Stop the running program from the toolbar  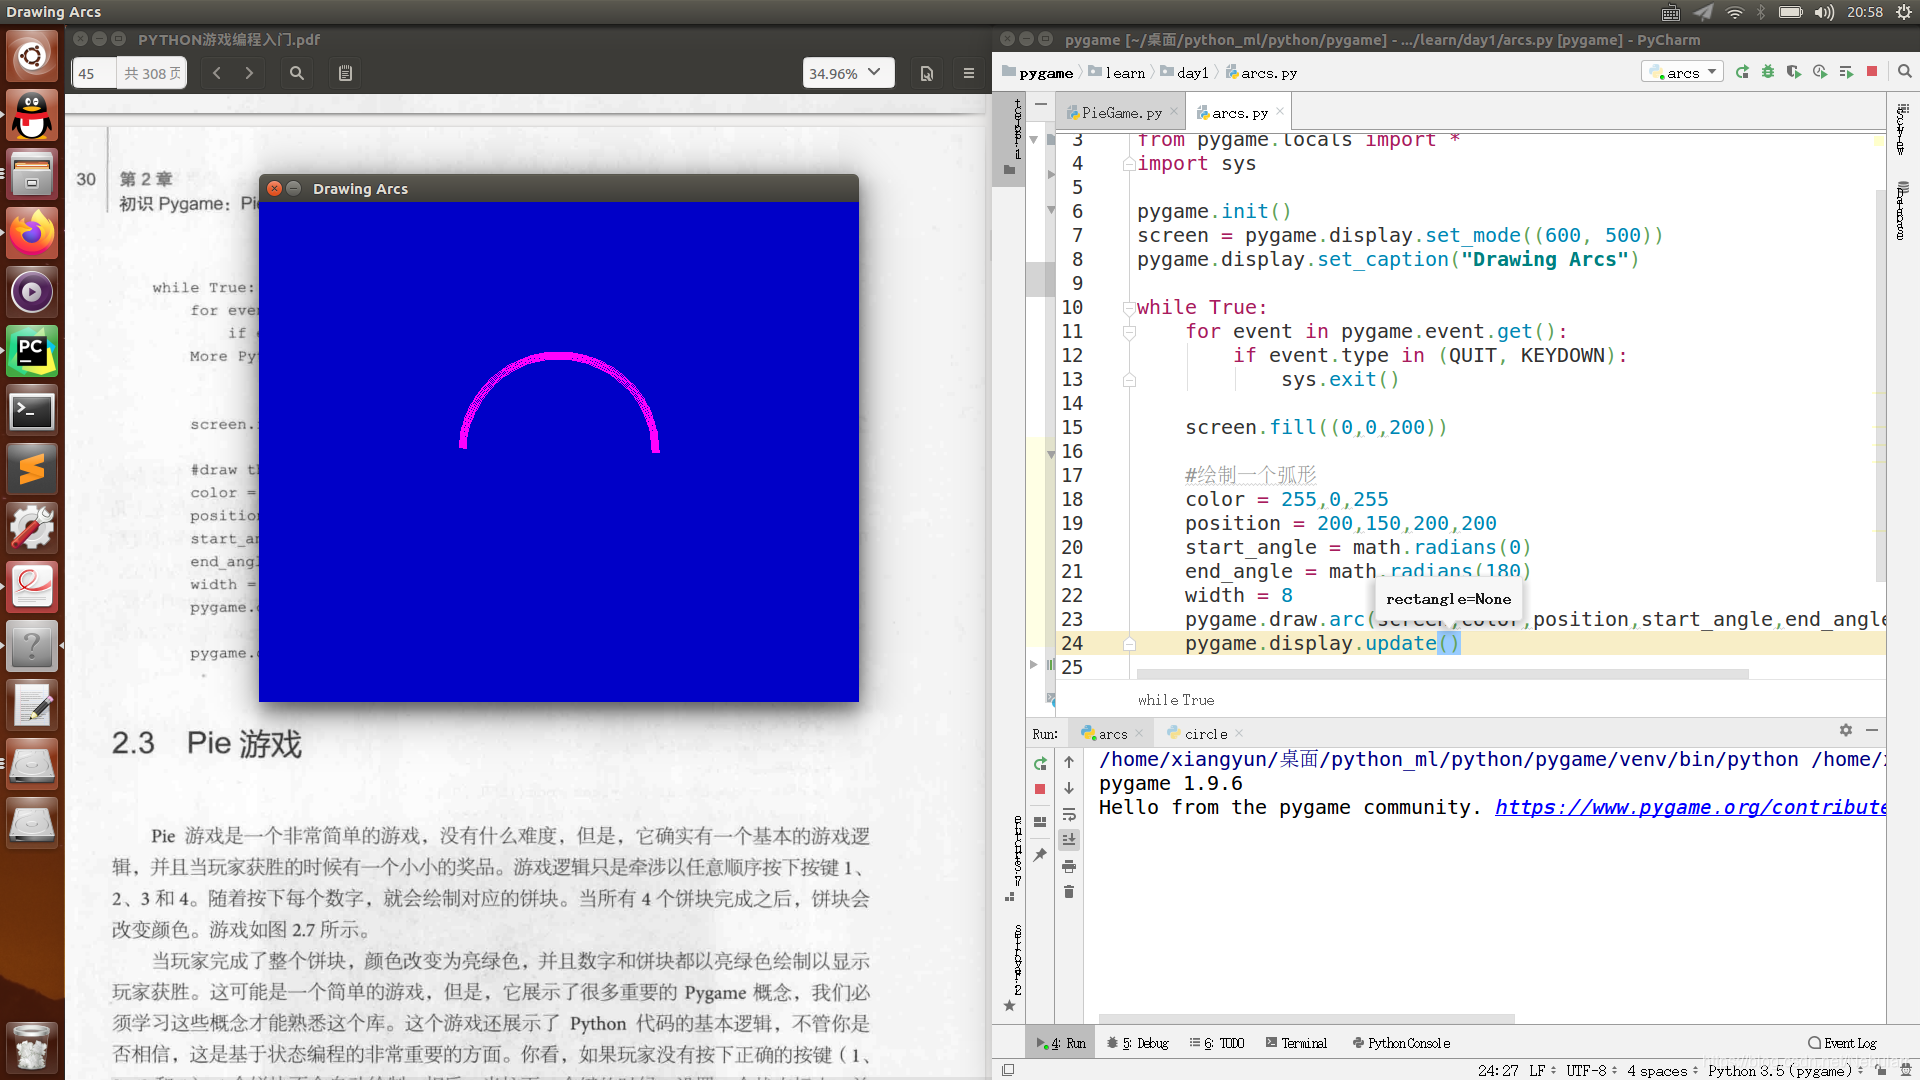tap(1872, 72)
